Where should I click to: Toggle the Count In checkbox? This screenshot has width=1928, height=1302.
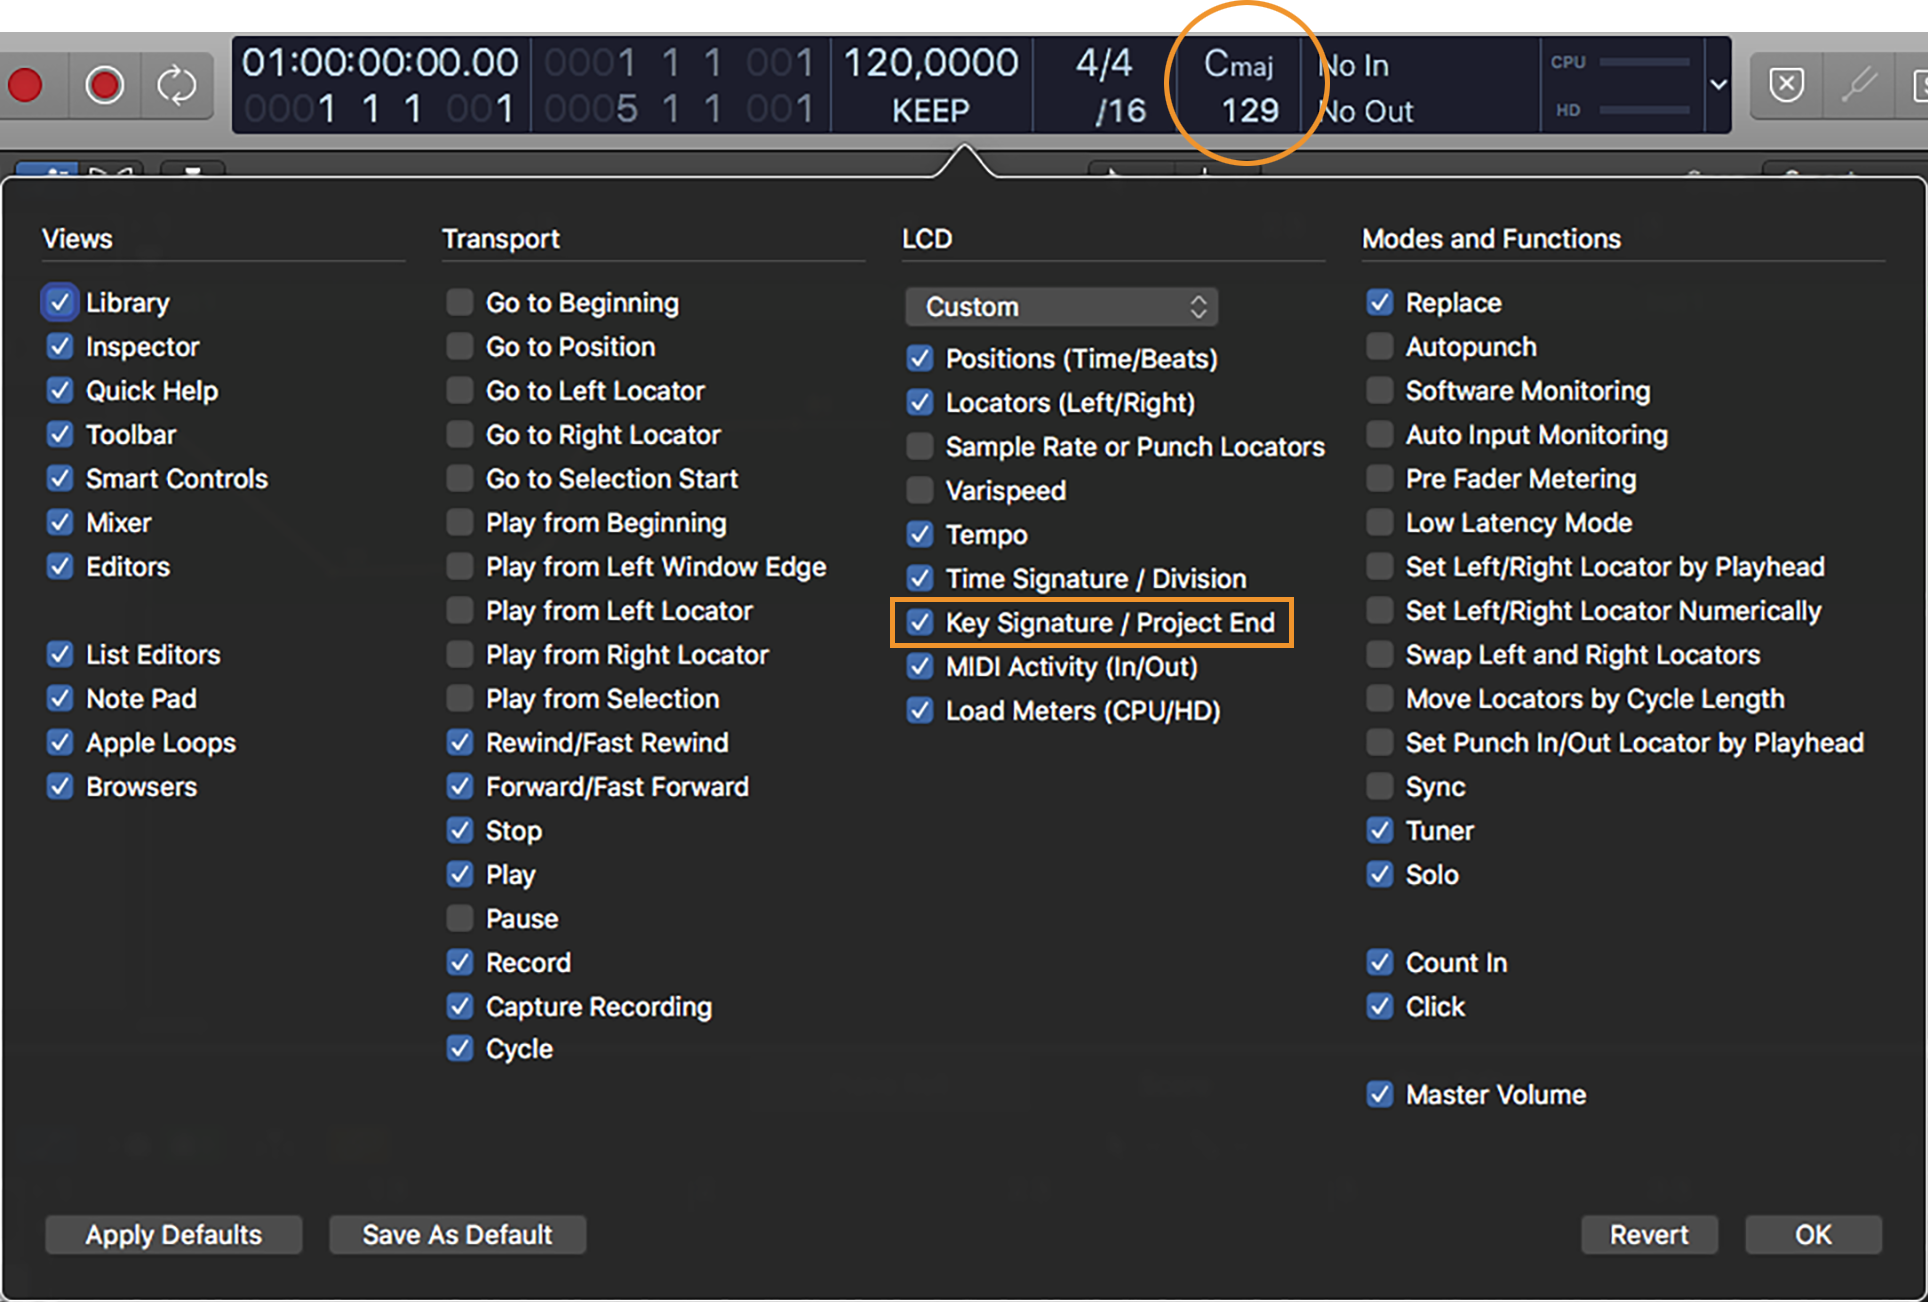click(1380, 962)
